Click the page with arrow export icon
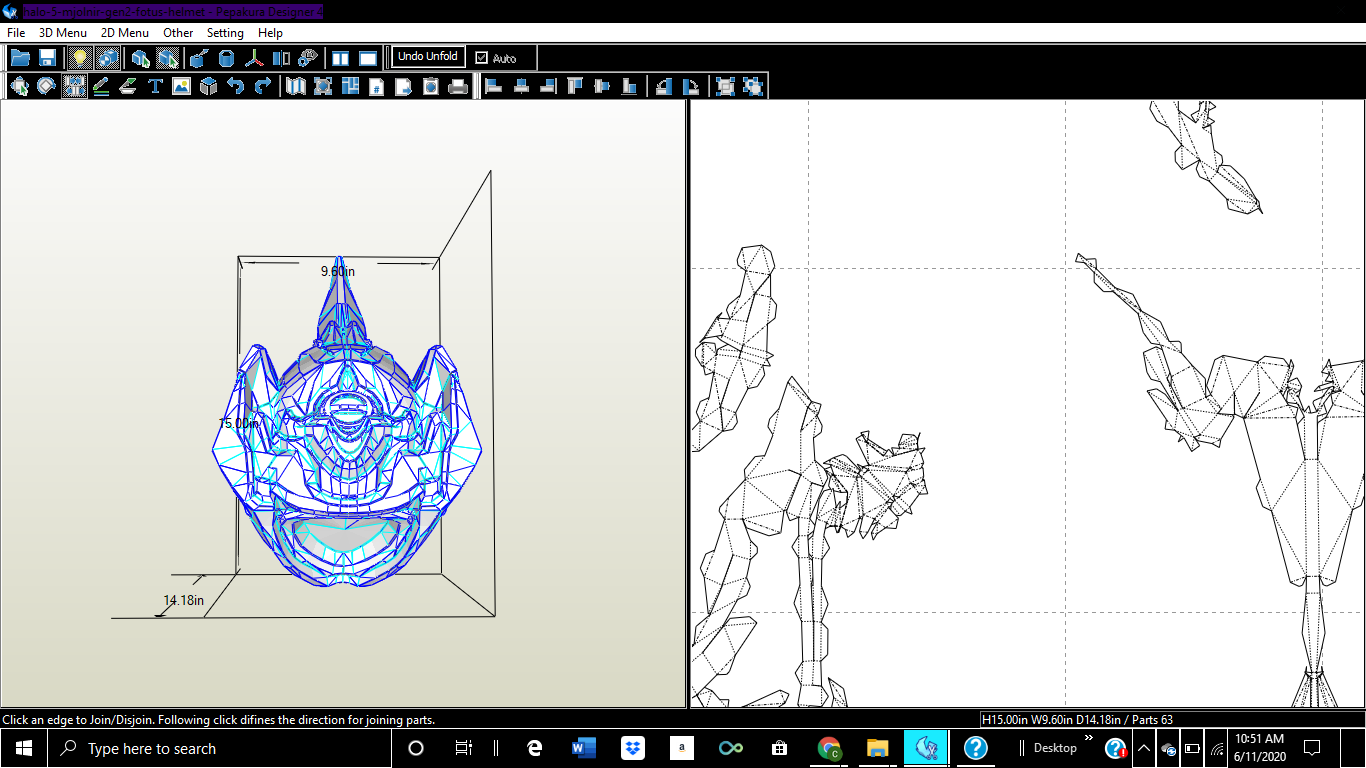Viewport: 1366px width, 768px height. [404, 86]
